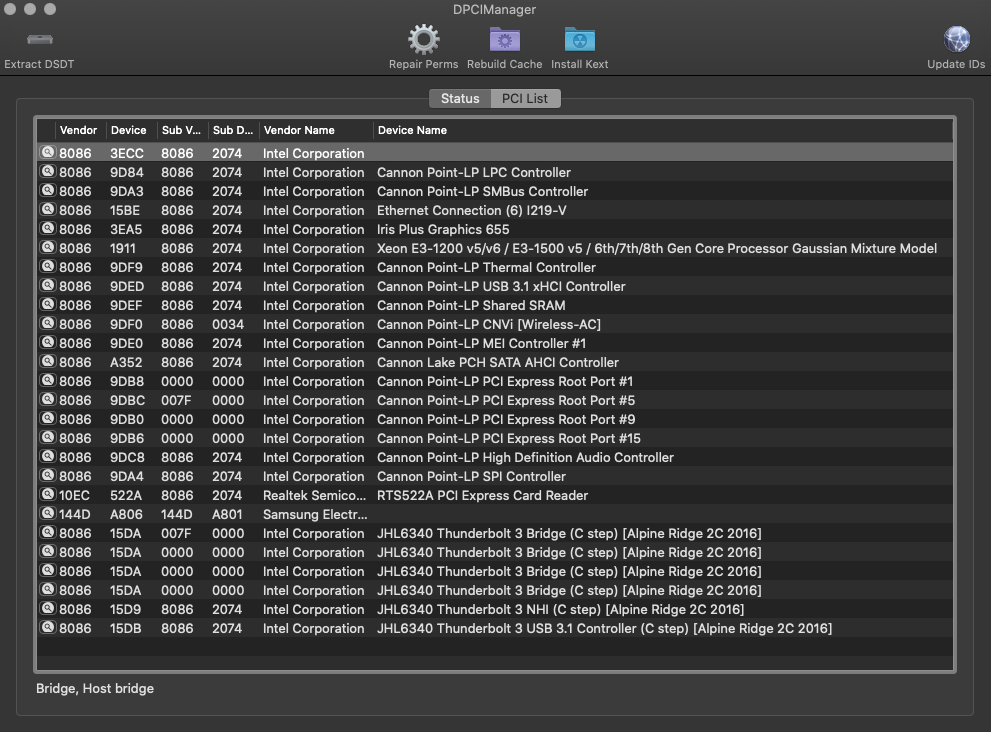Click the DPCIManager window title
This screenshot has width=991, height=732.
tap(494, 9)
